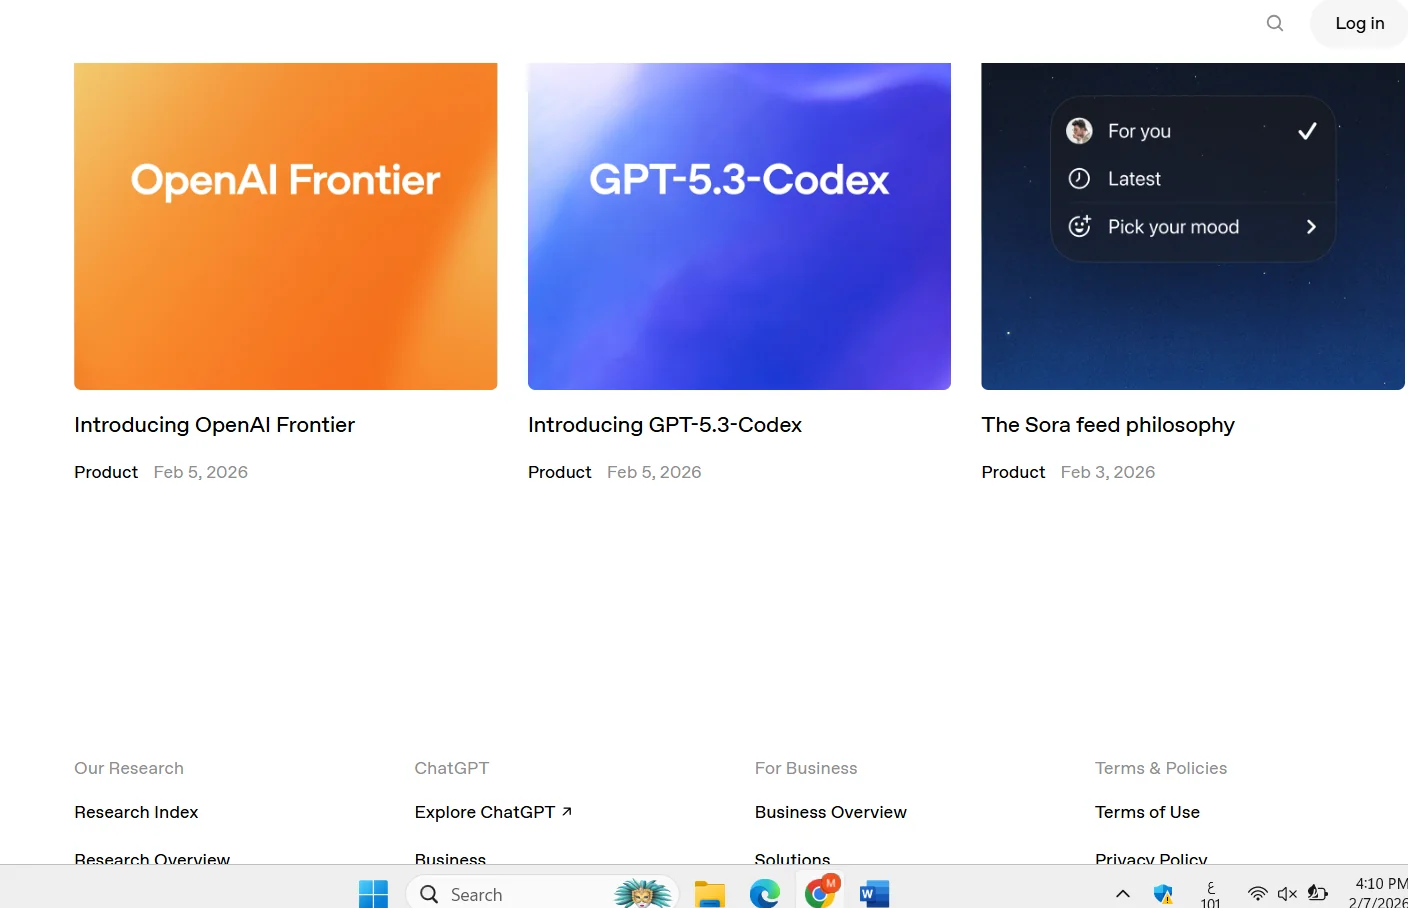The width and height of the screenshot is (1408, 908).
Task: Click the Windows Start button
Action: click(373, 892)
